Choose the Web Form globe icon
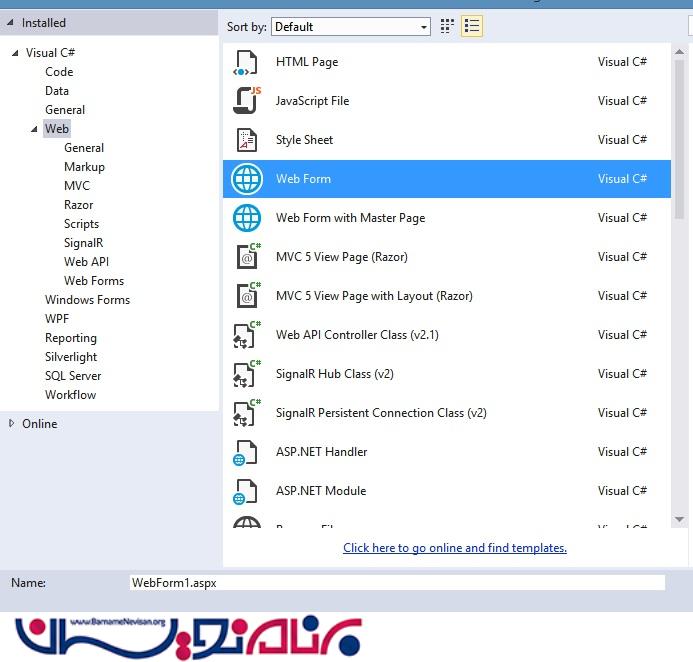This screenshot has height=662, width=693. (246, 179)
